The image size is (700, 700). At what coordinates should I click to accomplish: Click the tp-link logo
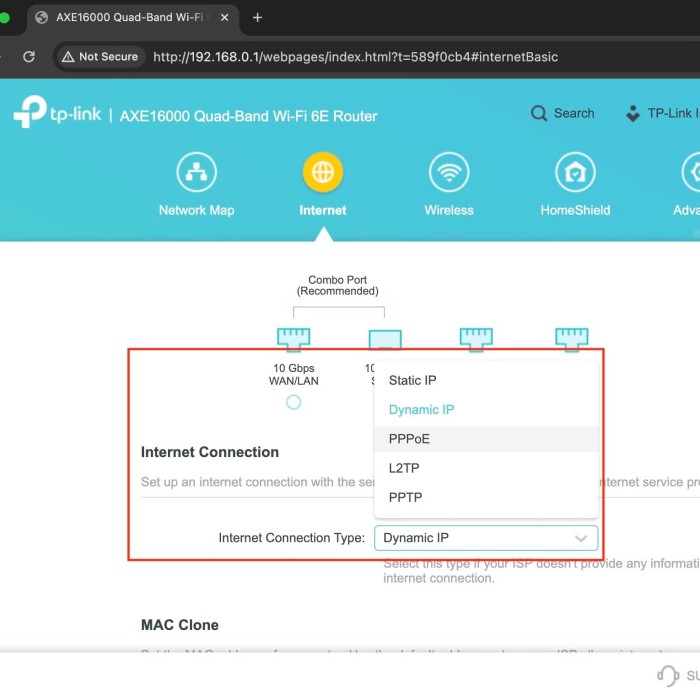click(58, 112)
